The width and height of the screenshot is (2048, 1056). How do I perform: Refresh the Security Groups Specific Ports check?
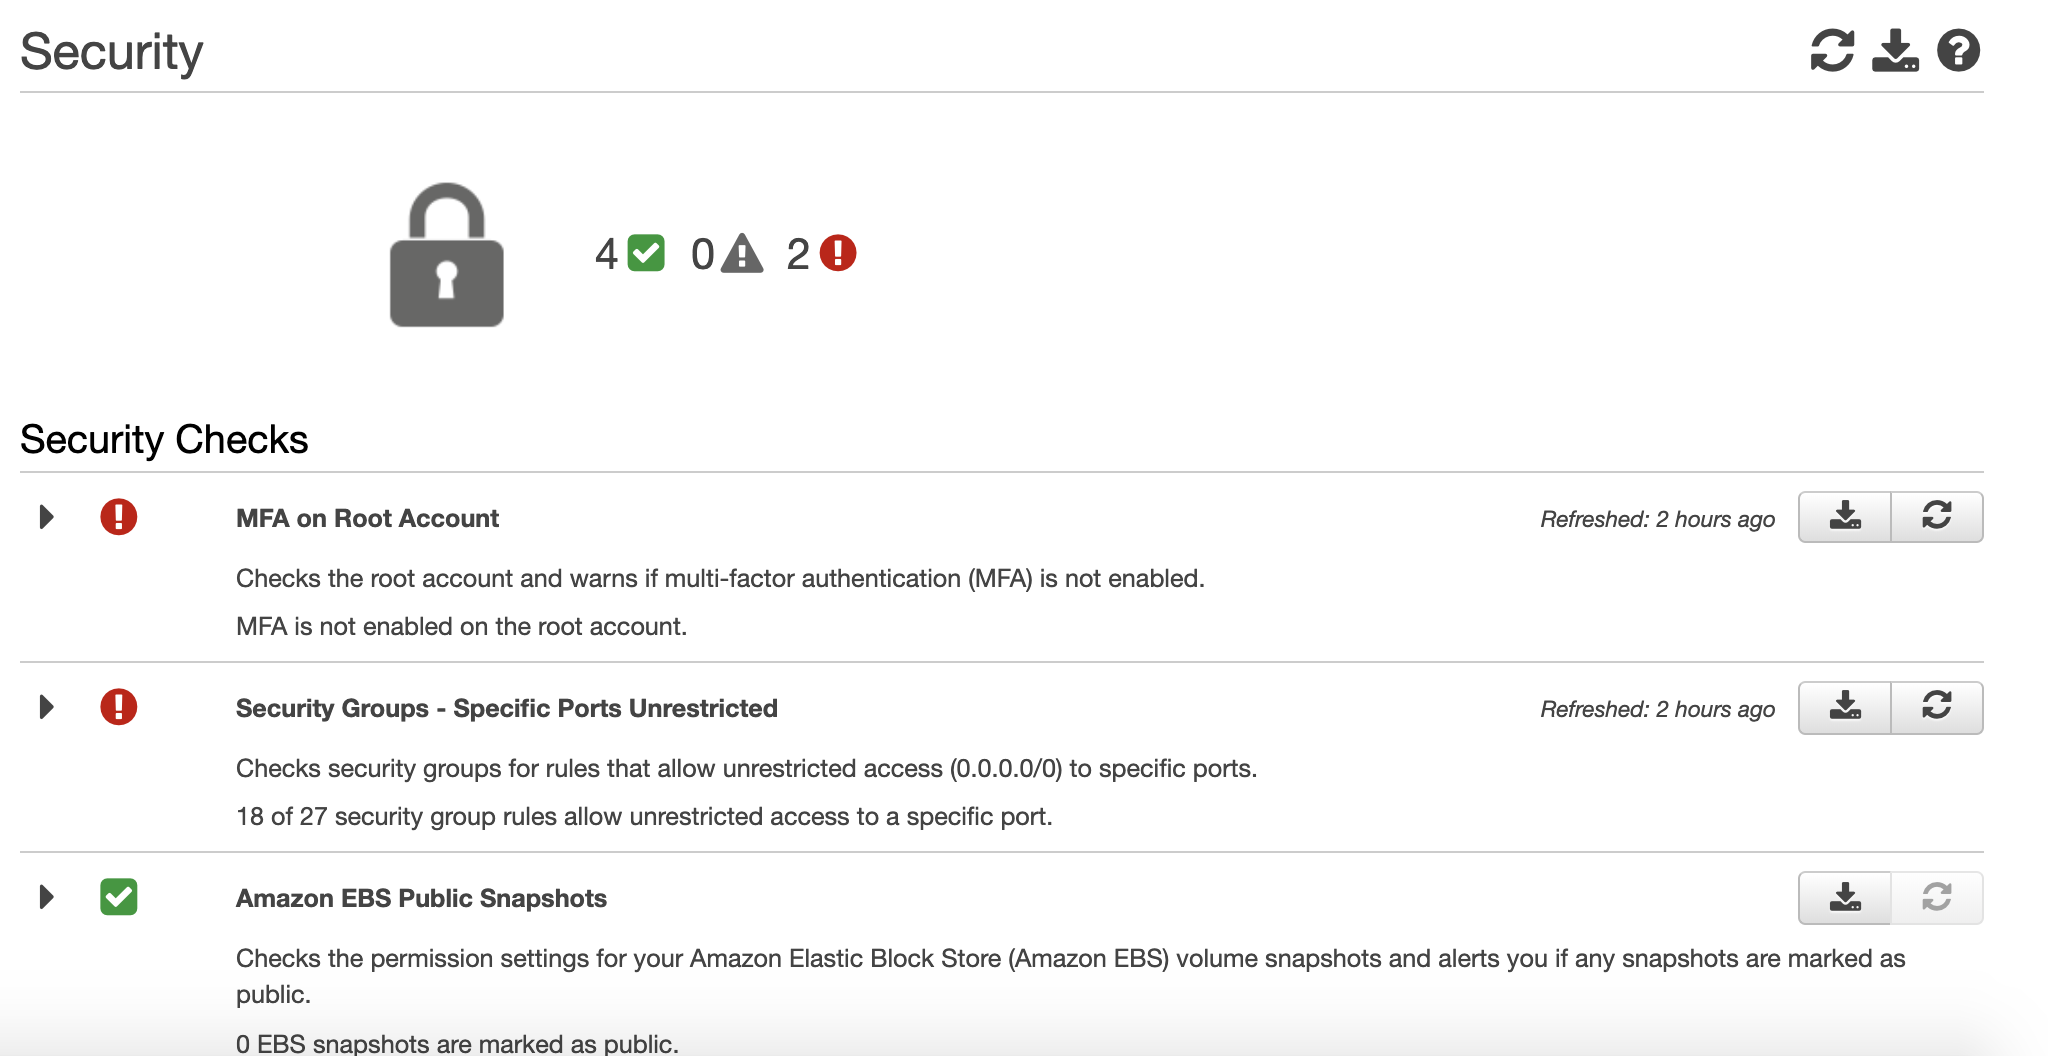pos(1937,707)
